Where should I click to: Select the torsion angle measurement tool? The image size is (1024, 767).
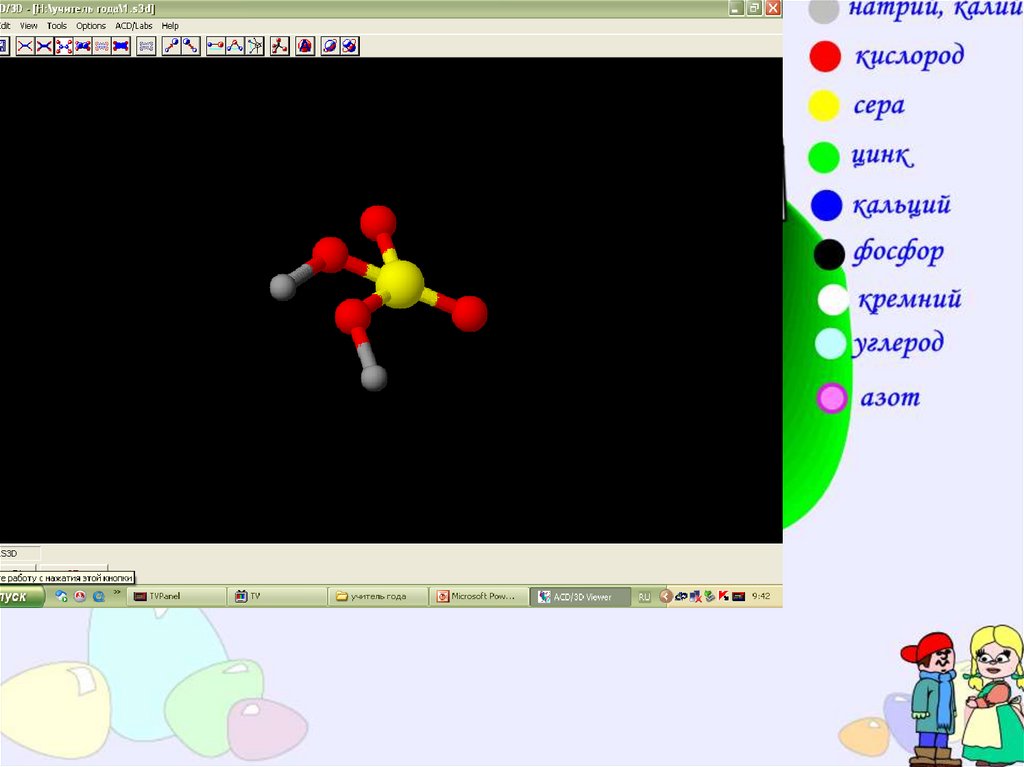254,46
